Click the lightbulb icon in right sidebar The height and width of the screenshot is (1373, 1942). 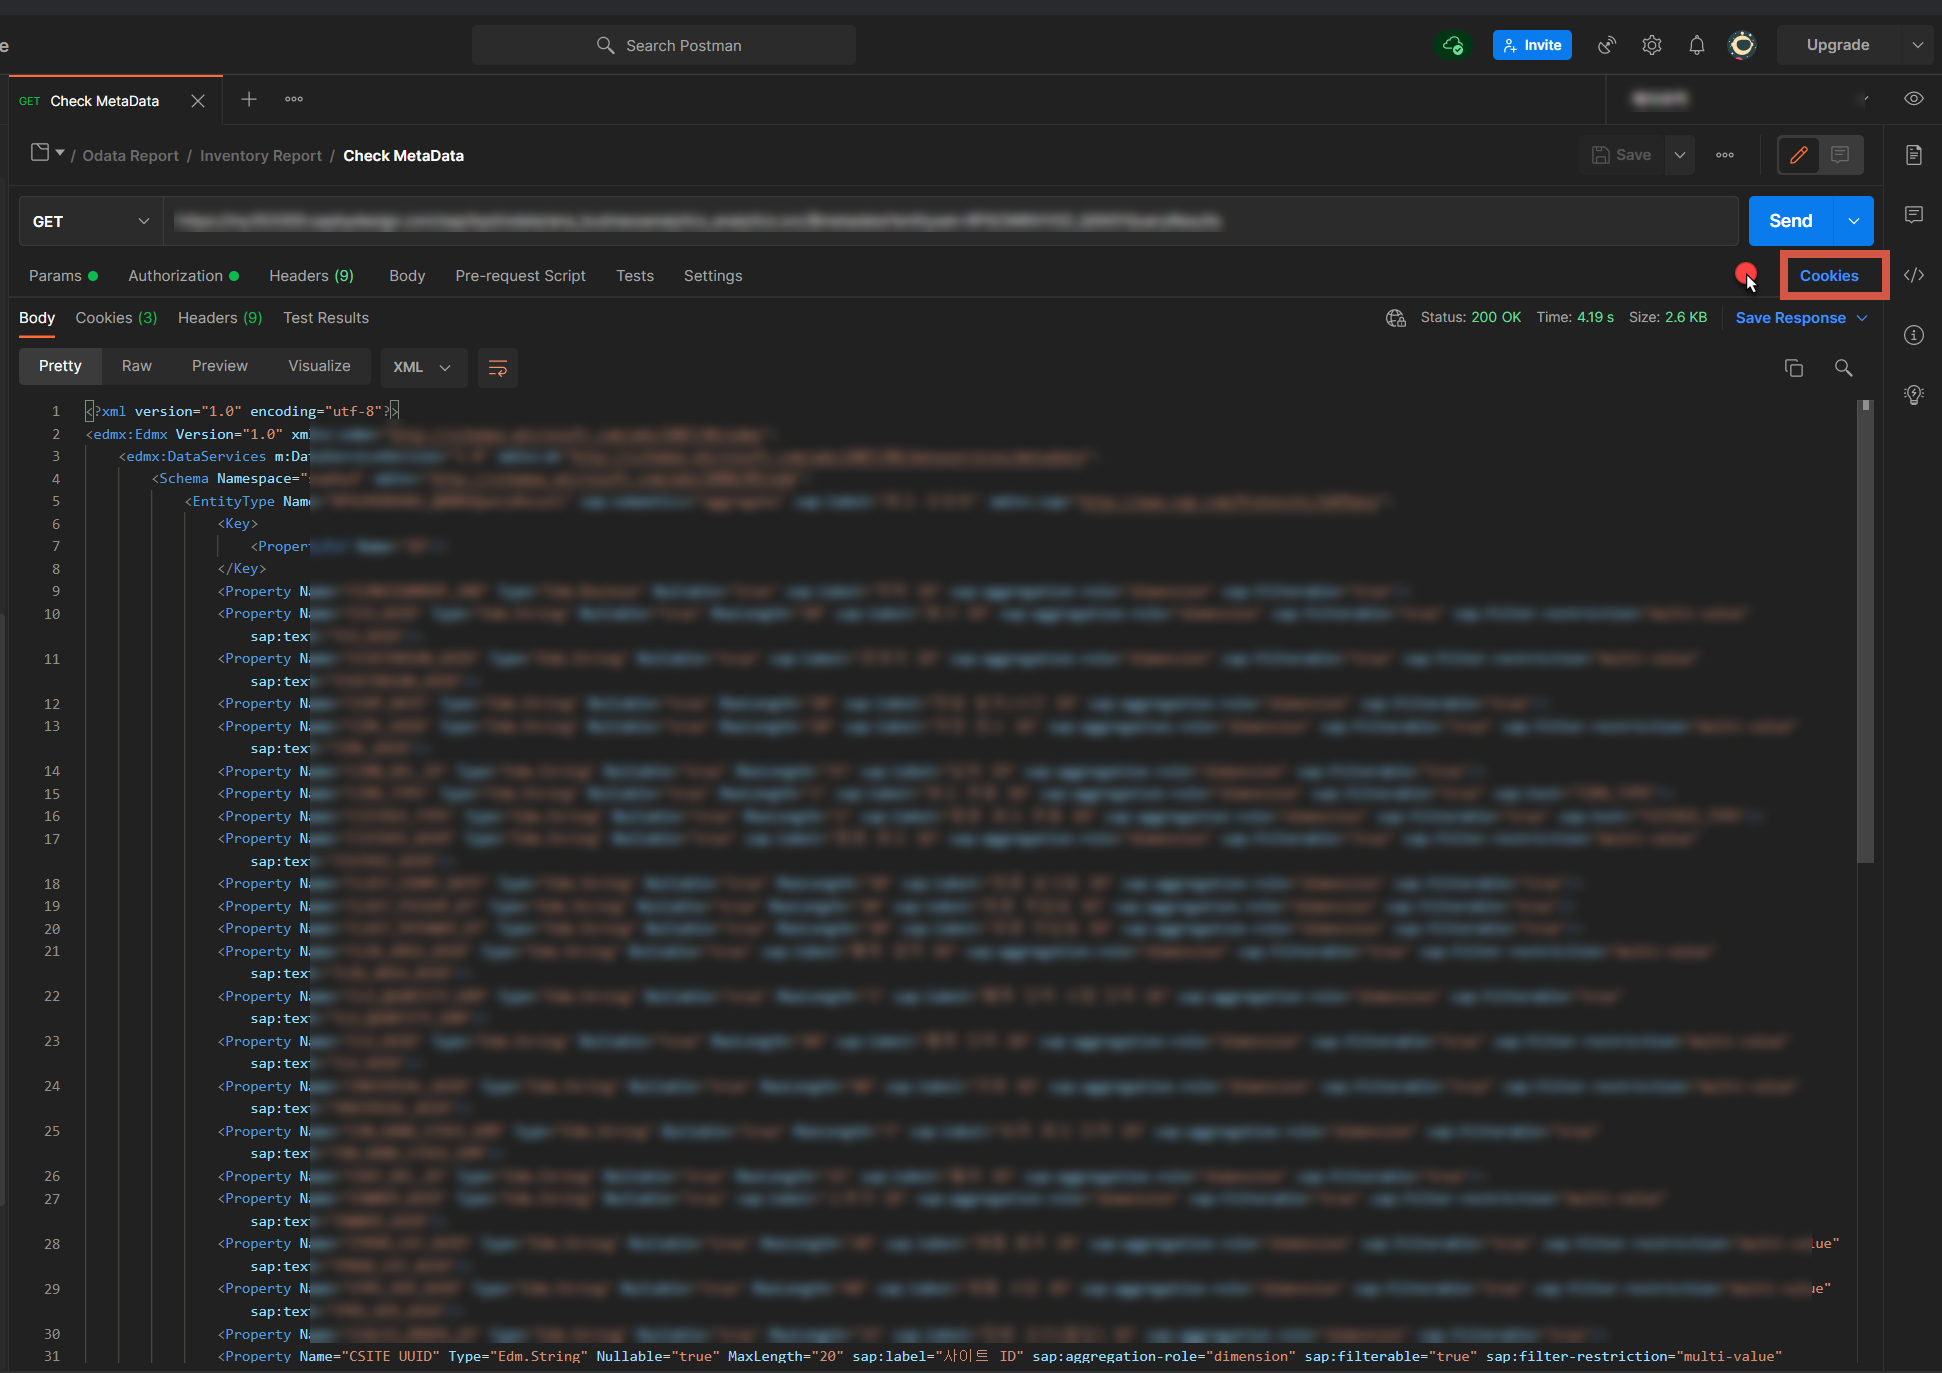pyautogui.click(x=1913, y=394)
